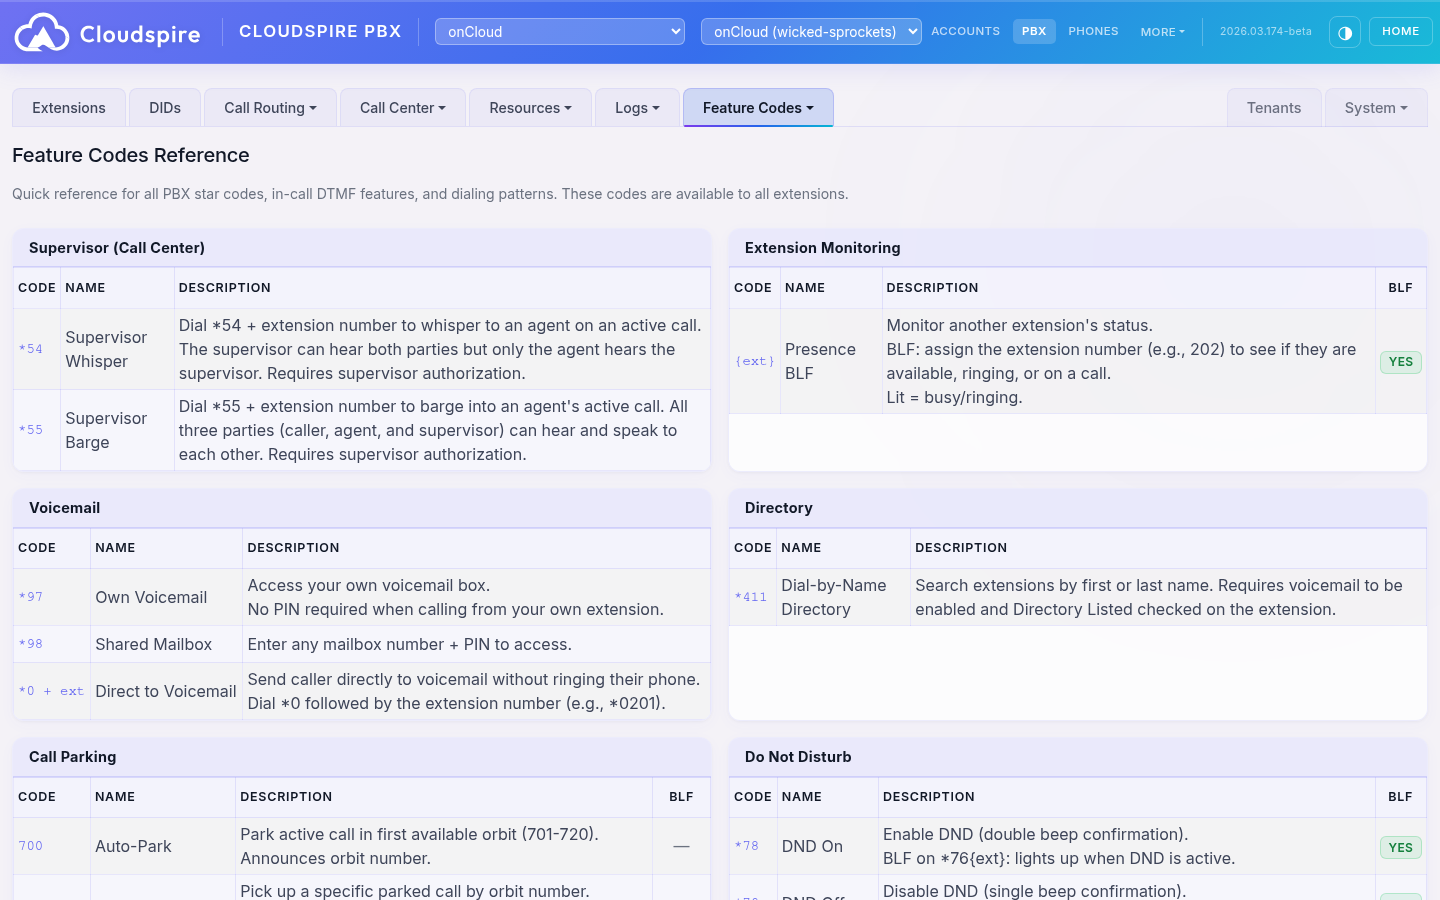This screenshot has height=900, width=1440.
Task: Expand the Resources dropdown
Action: coord(530,107)
